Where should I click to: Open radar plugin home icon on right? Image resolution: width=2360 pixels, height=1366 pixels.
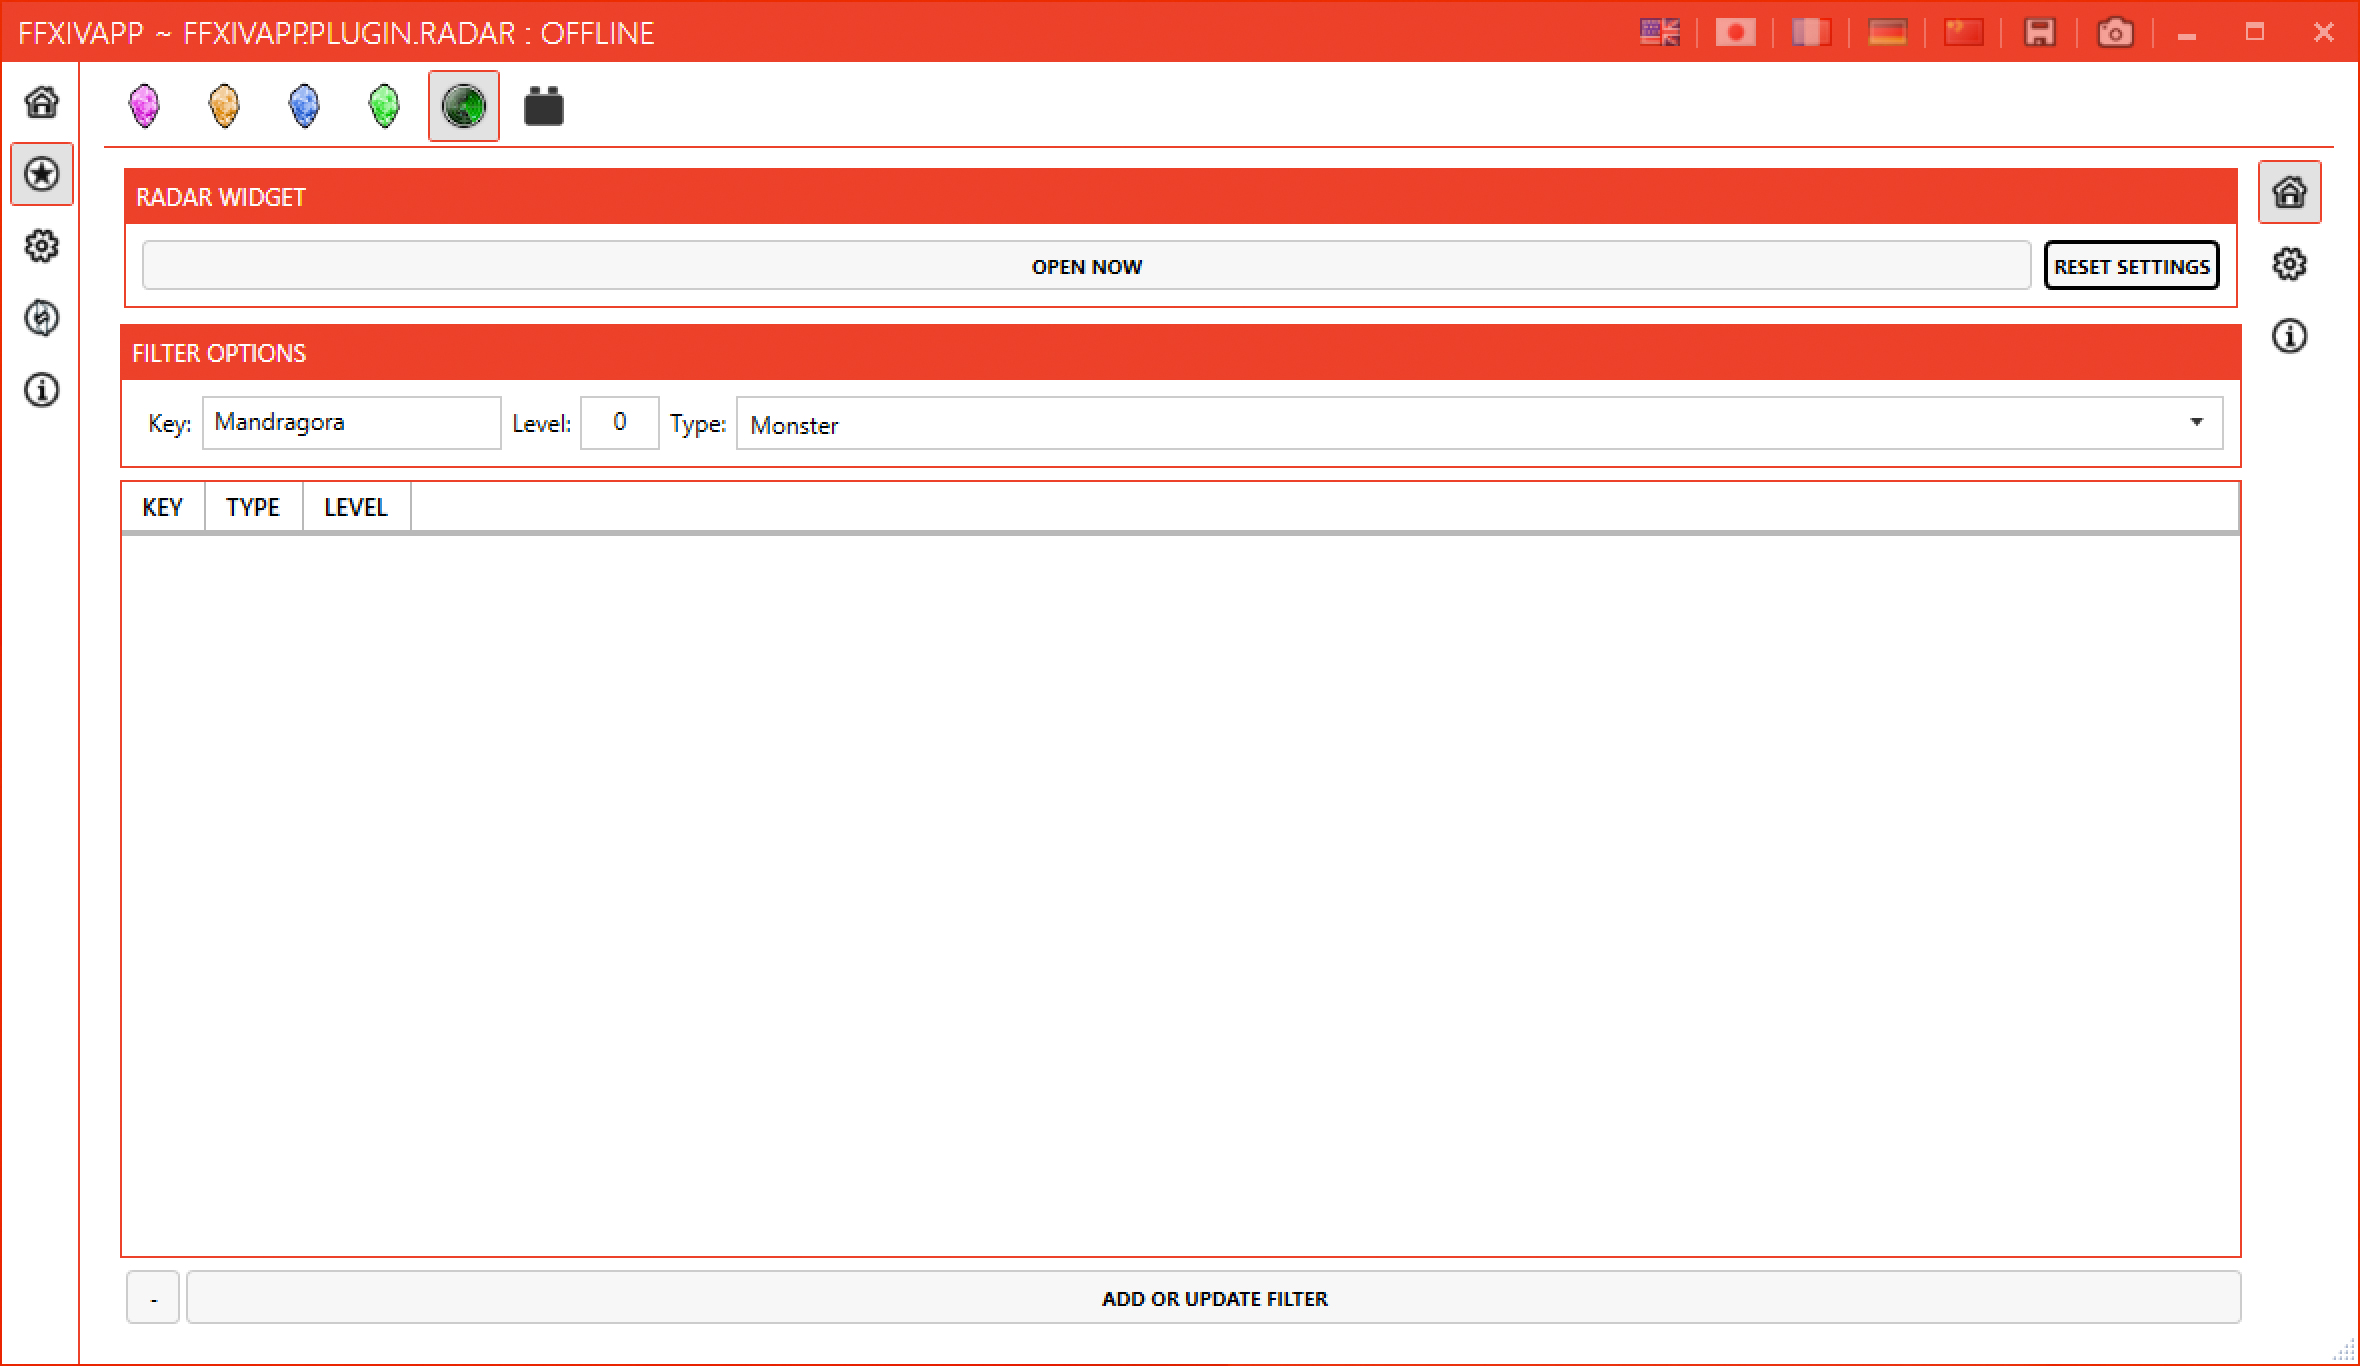click(2290, 192)
